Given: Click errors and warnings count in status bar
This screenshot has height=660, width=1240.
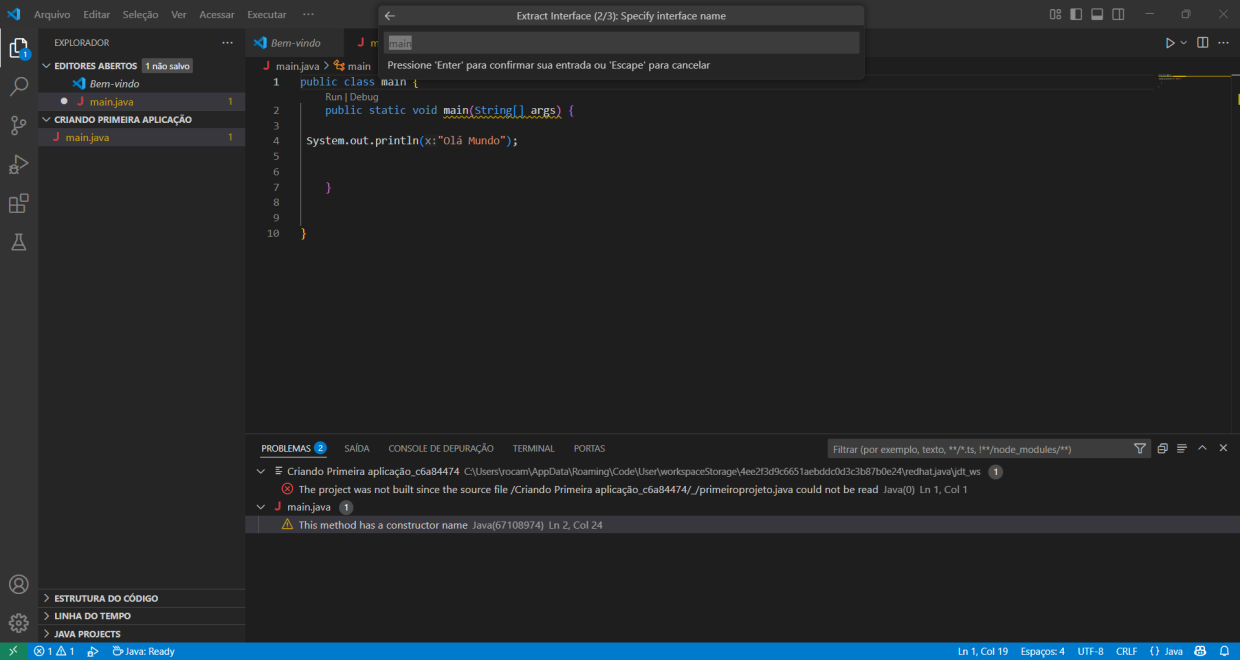Looking at the screenshot, I should 54,651.
